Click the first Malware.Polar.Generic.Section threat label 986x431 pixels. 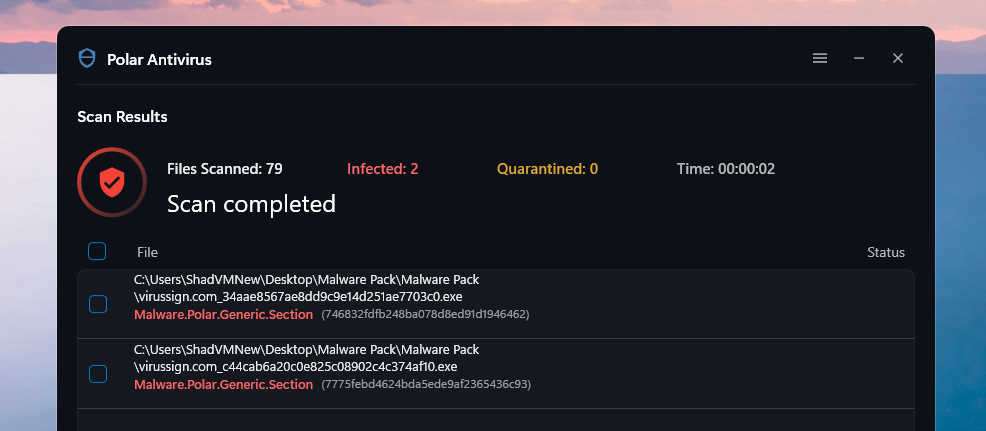point(223,314)
